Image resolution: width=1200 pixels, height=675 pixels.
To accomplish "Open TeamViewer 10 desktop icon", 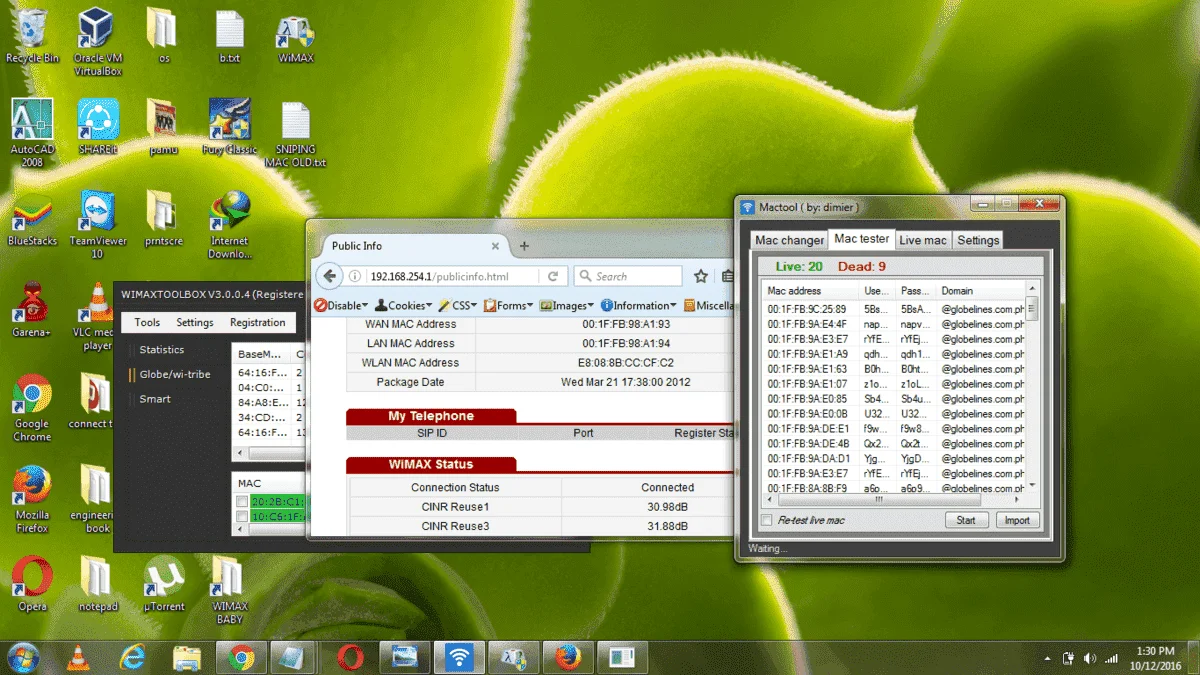I will pyautogui.click(x=98, y=226).
